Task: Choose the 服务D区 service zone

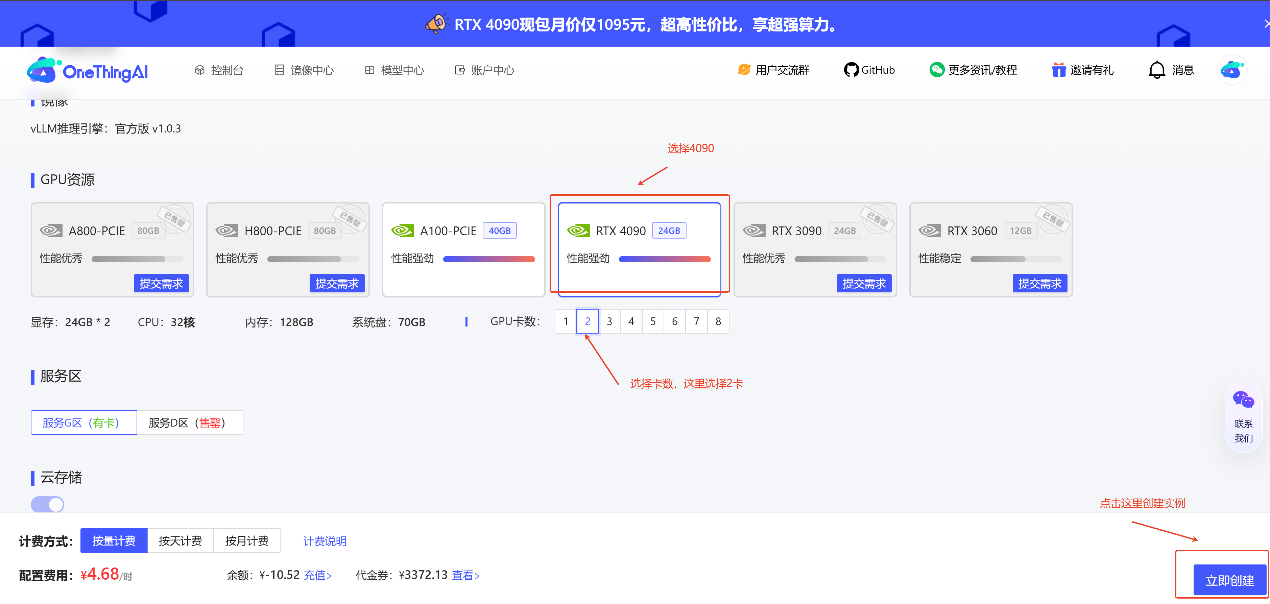Action: click(188, 423)
